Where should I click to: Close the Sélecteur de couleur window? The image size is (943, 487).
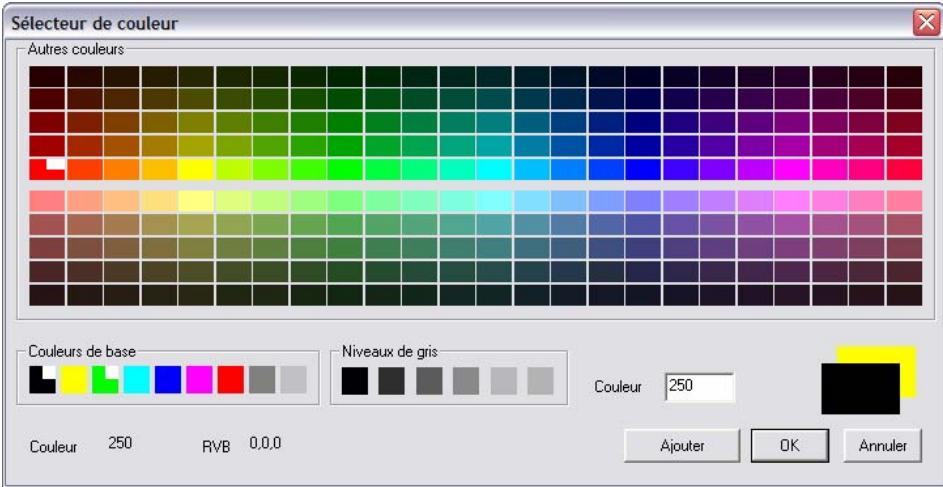click(926, 23)
